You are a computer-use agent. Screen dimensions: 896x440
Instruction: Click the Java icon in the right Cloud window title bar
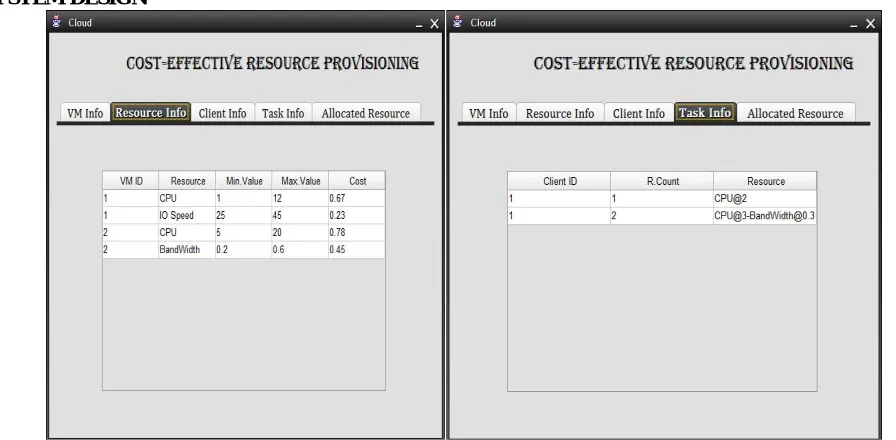coord(457,22)
